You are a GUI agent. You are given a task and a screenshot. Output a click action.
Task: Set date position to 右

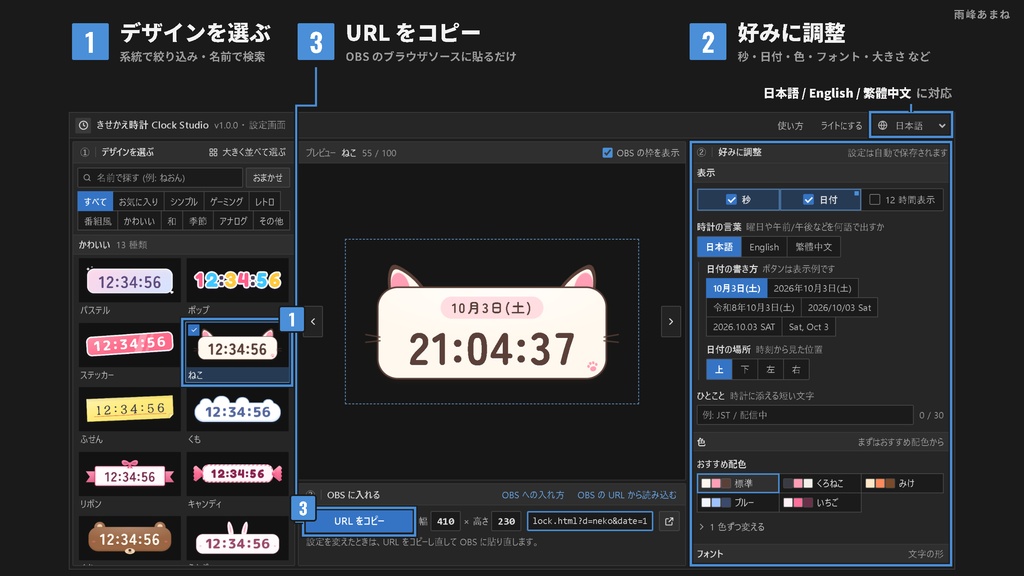796,370
